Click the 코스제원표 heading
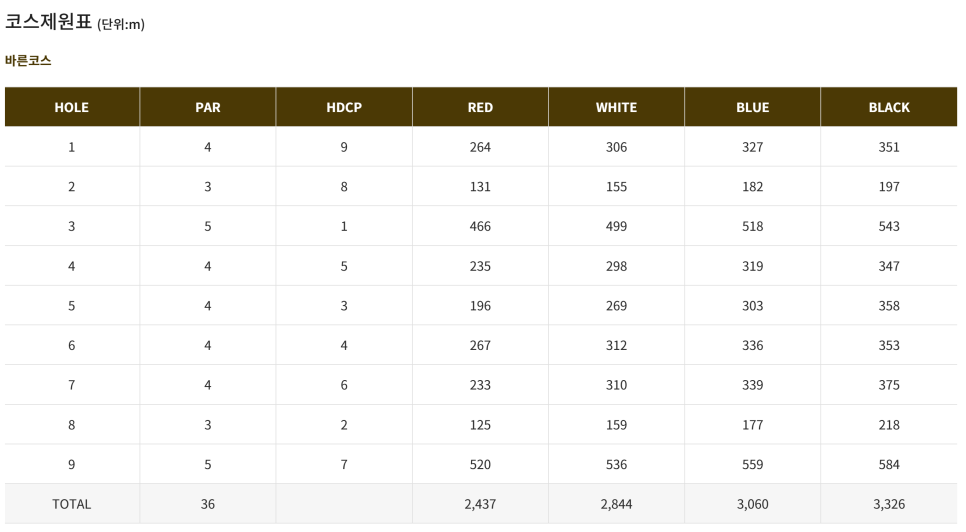 click(48, 21)
